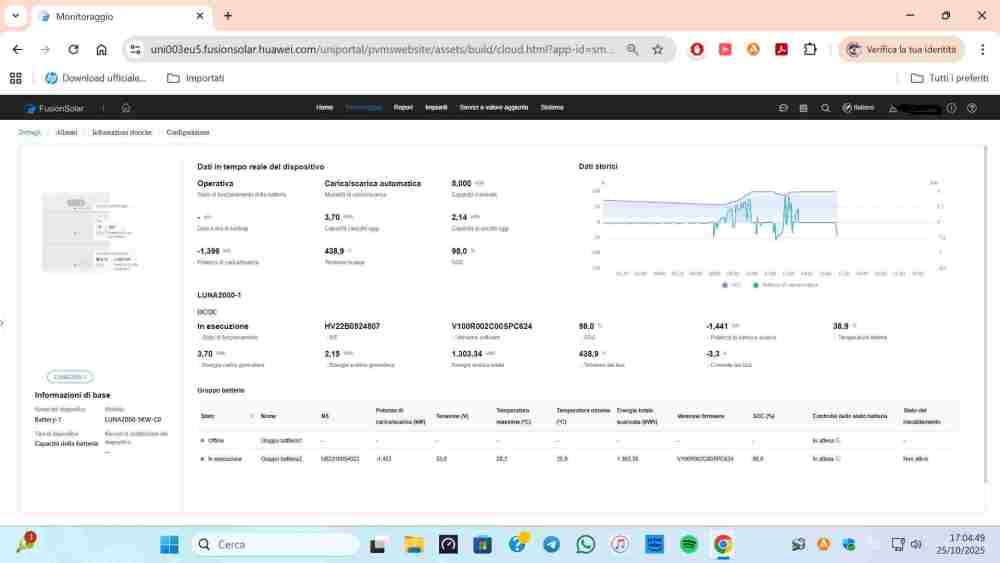Open the Report menu
The image size is (1000, 563).
[x=403, y=107]
